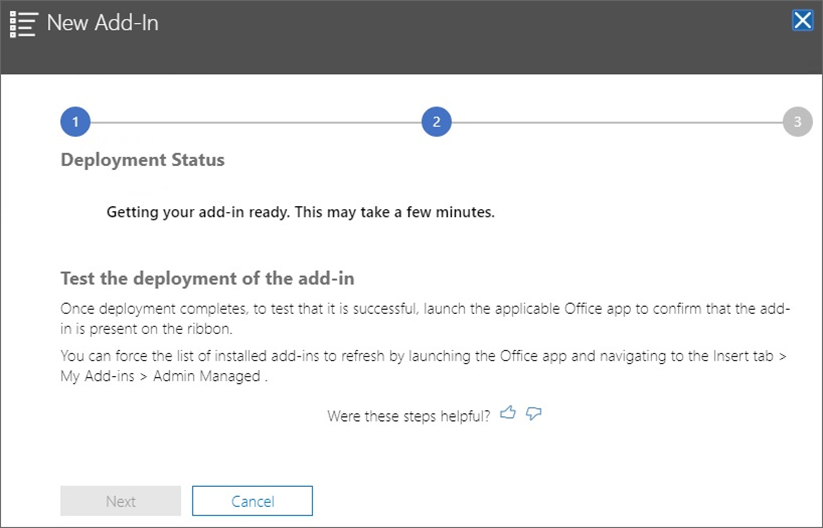The width and height of the screenshot is (823, 528).
Task: Close the New Add-In dialog
Action: click(802, 20)
